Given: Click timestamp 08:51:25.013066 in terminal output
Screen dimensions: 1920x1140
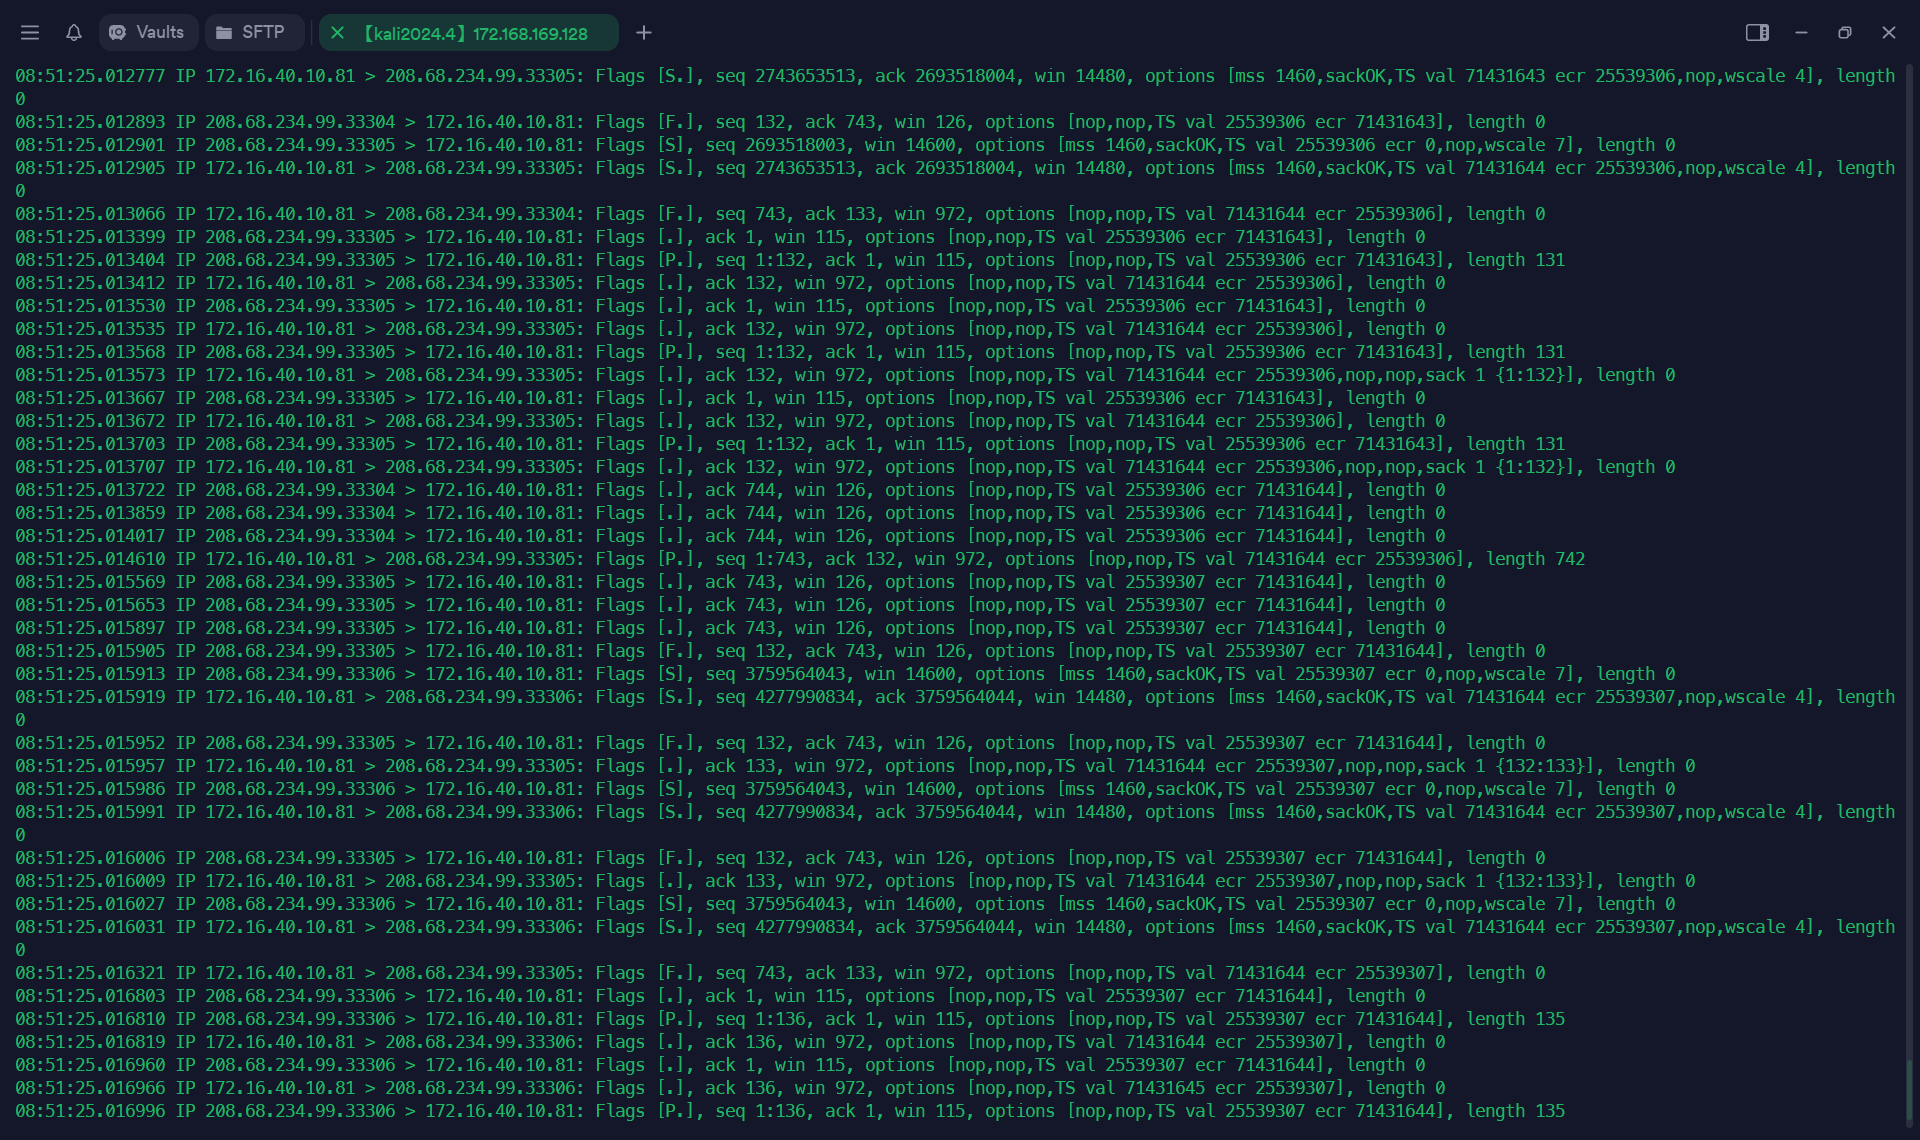Looking at the screenshot, I should pyautogui.click(x=90, y=214).
